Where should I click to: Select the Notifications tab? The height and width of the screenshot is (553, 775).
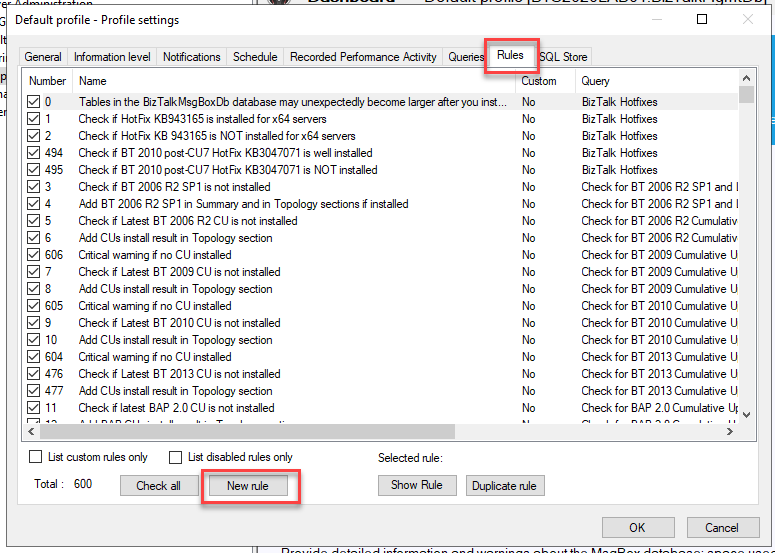191,57
